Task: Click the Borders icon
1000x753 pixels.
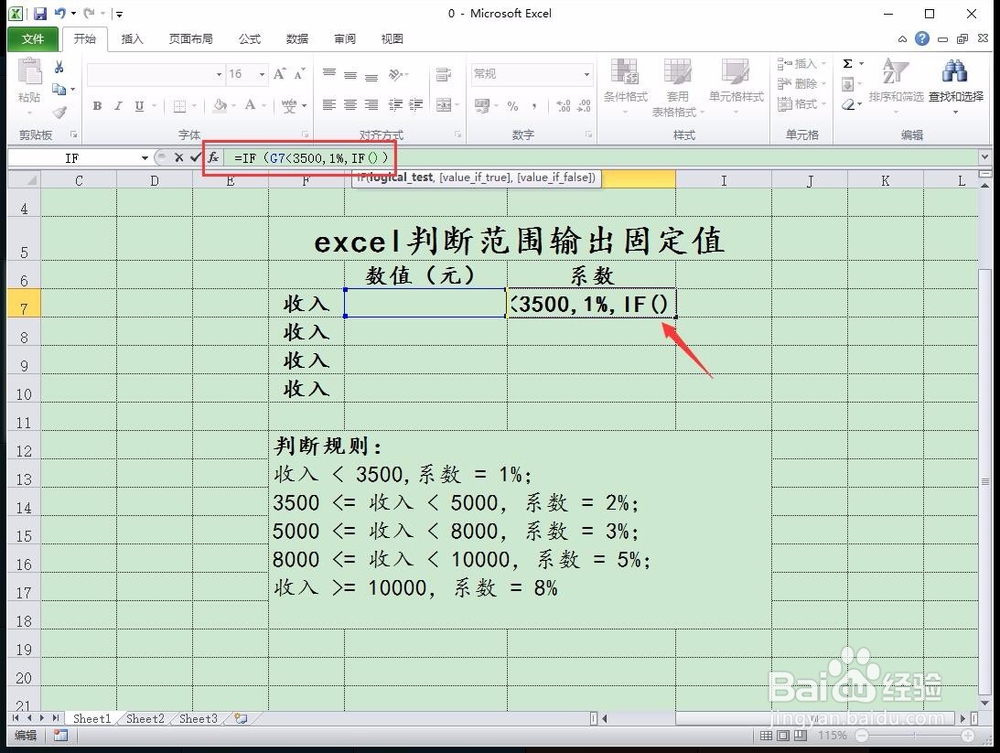Action: 180,106
